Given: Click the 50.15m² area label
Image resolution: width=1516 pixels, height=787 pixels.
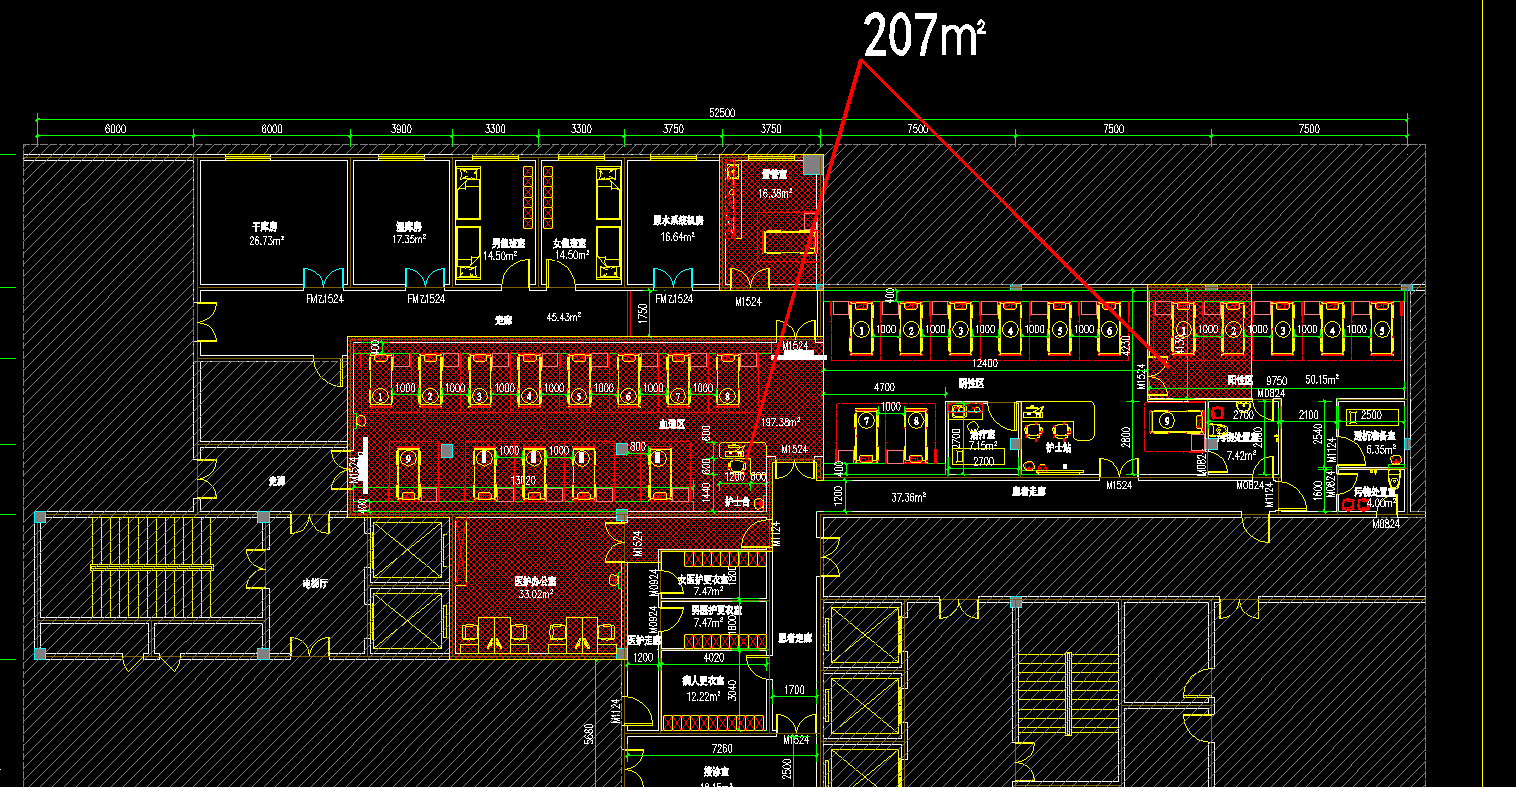Looking at the screenshot, I should [1321, 380].
